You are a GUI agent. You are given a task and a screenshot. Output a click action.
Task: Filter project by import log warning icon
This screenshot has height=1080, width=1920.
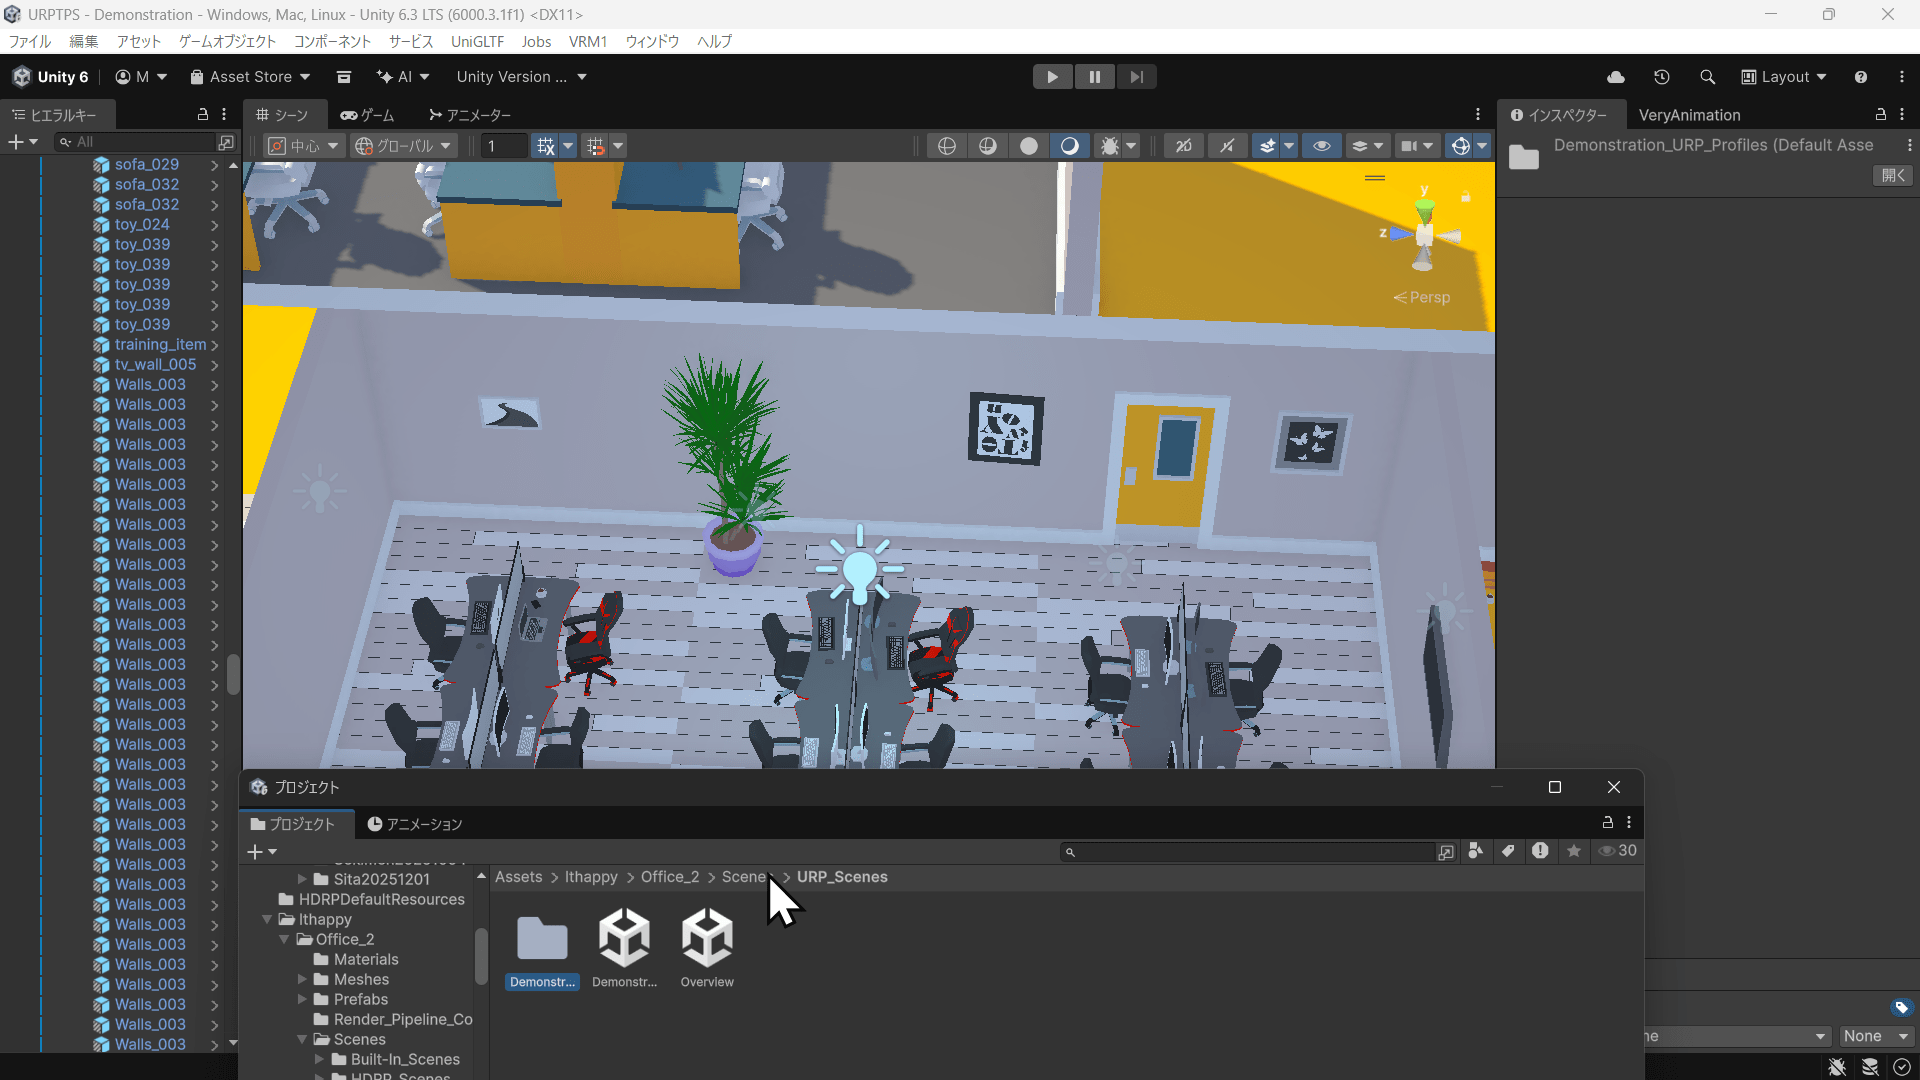[1540, 851]
